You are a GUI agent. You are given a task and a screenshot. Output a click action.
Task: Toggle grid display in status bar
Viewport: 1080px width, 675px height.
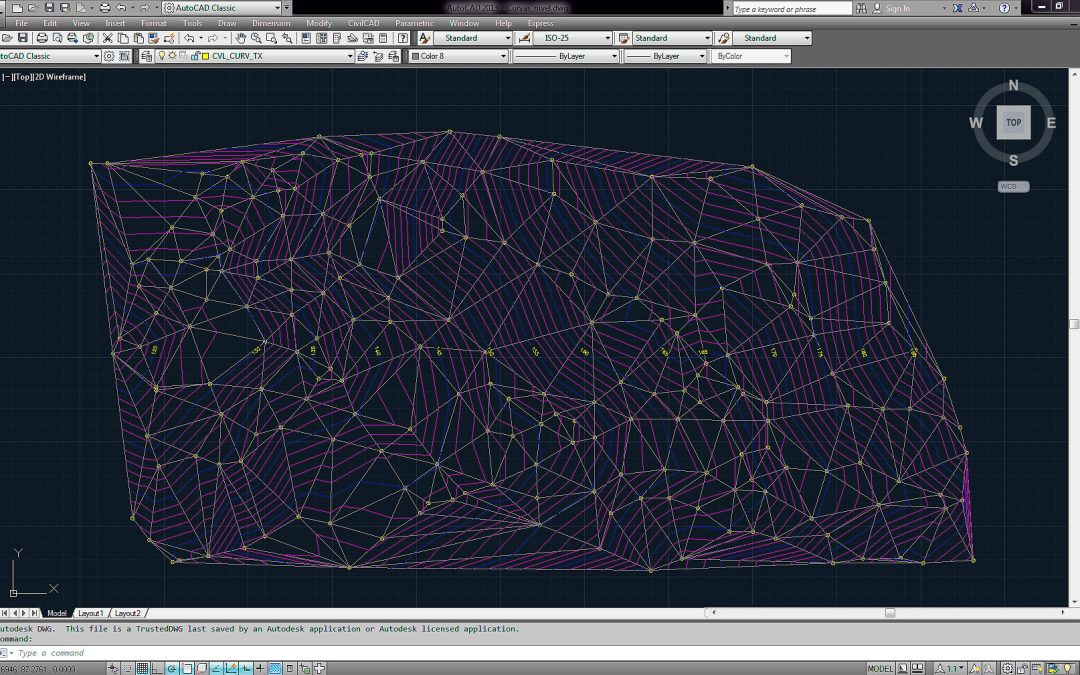pyautogui.click(x=142, y=668)
